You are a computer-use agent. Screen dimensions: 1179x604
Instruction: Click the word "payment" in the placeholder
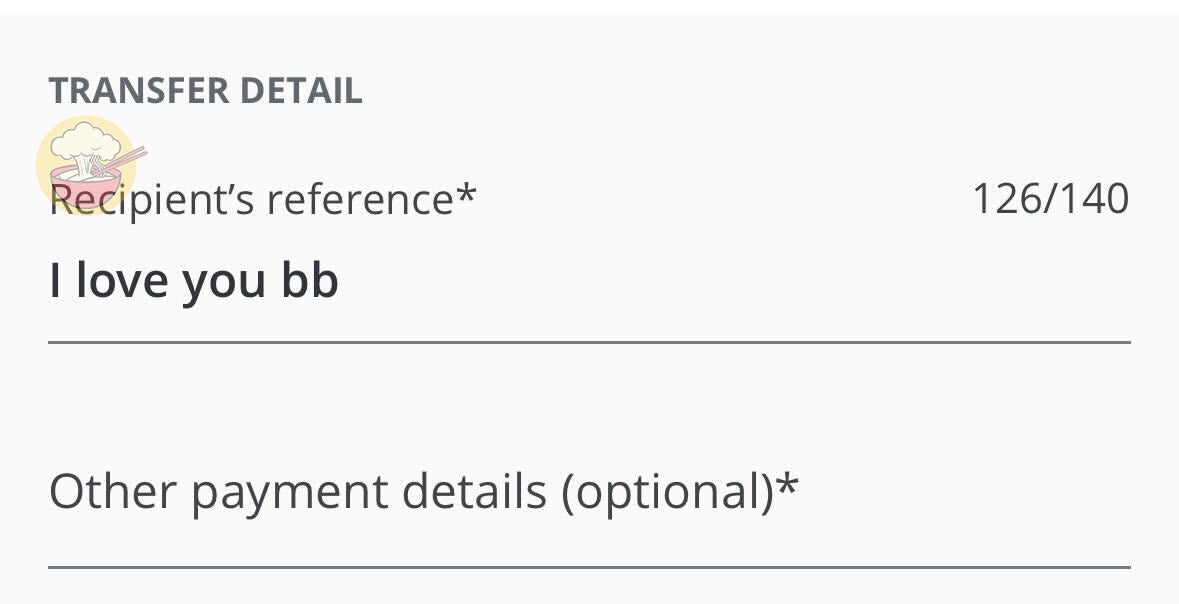[290, 494]
